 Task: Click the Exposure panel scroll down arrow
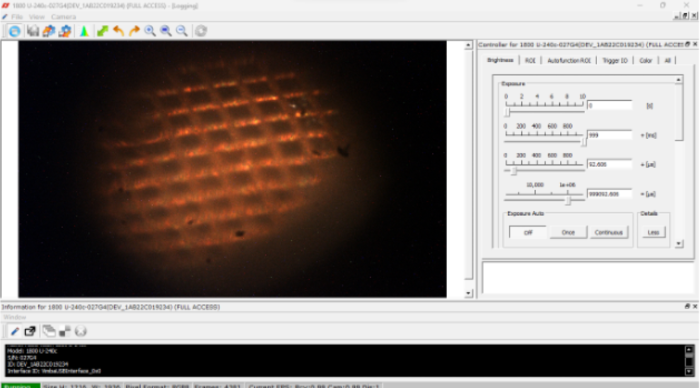679,244
